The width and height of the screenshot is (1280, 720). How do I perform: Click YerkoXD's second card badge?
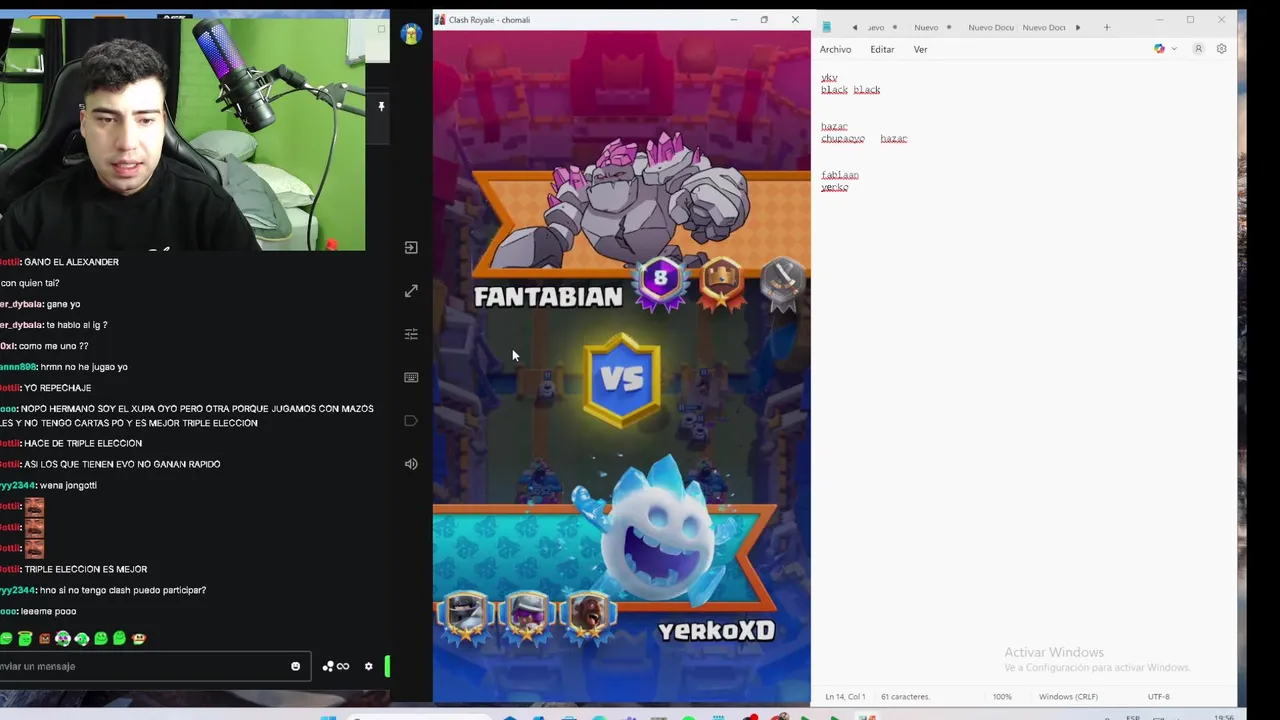[x=527, y=617]
